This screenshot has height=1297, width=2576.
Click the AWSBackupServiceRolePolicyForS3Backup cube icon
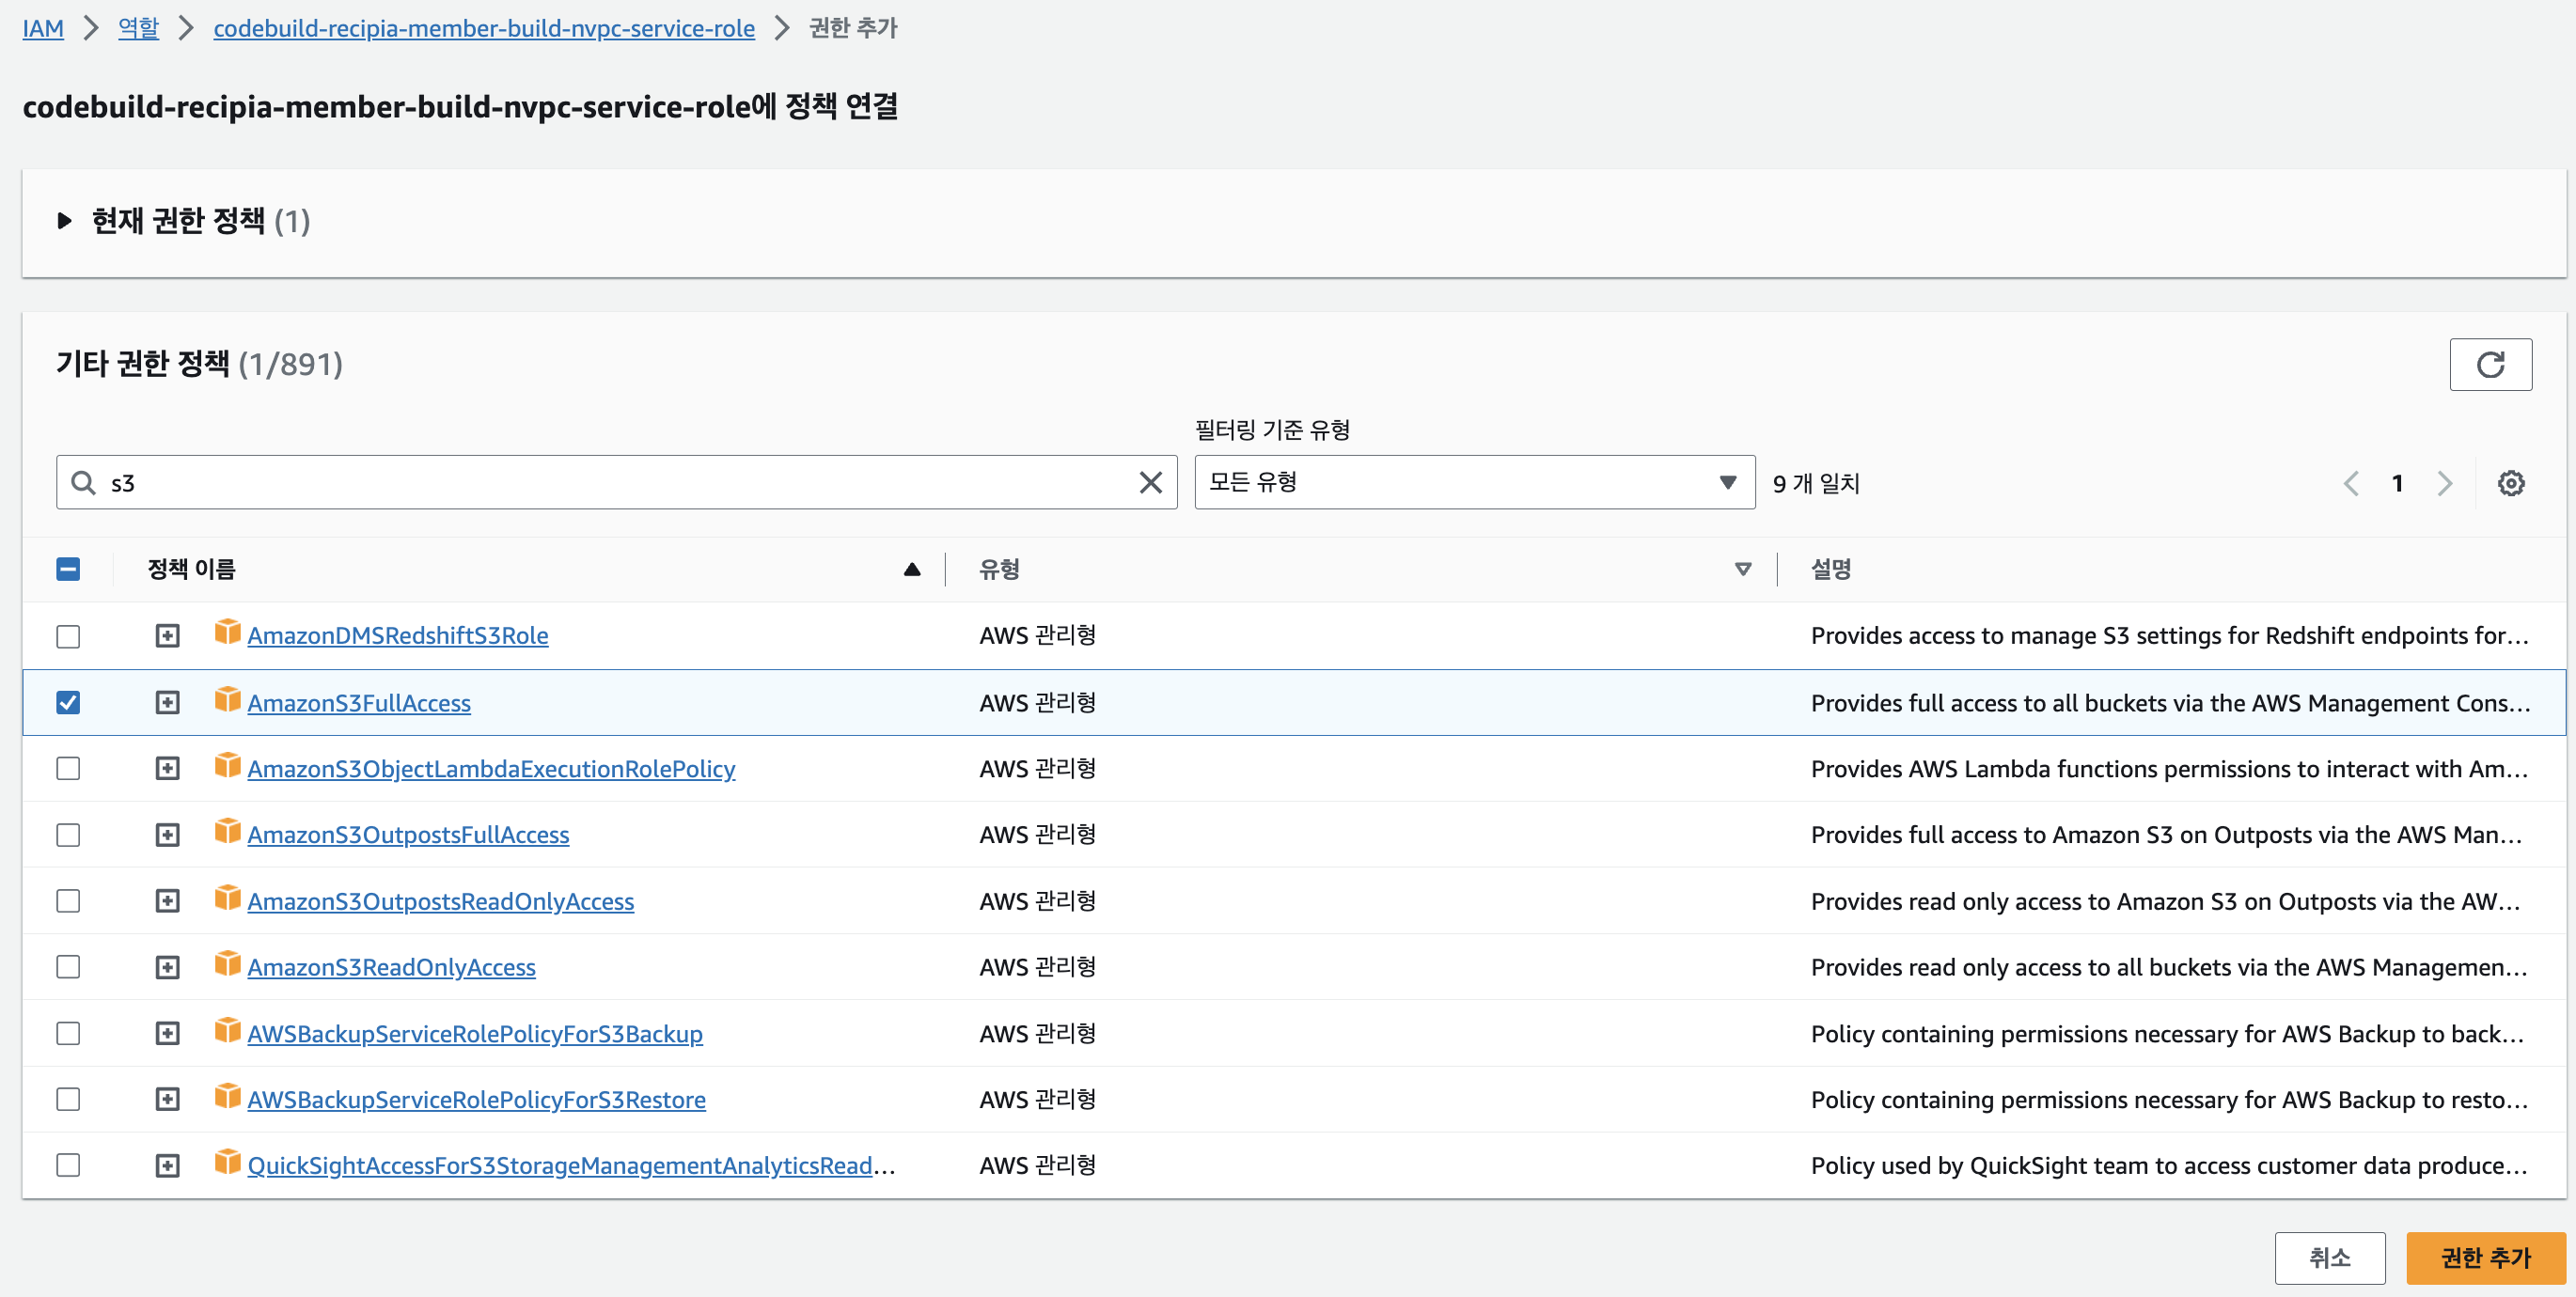click(x=227, y=1029)
